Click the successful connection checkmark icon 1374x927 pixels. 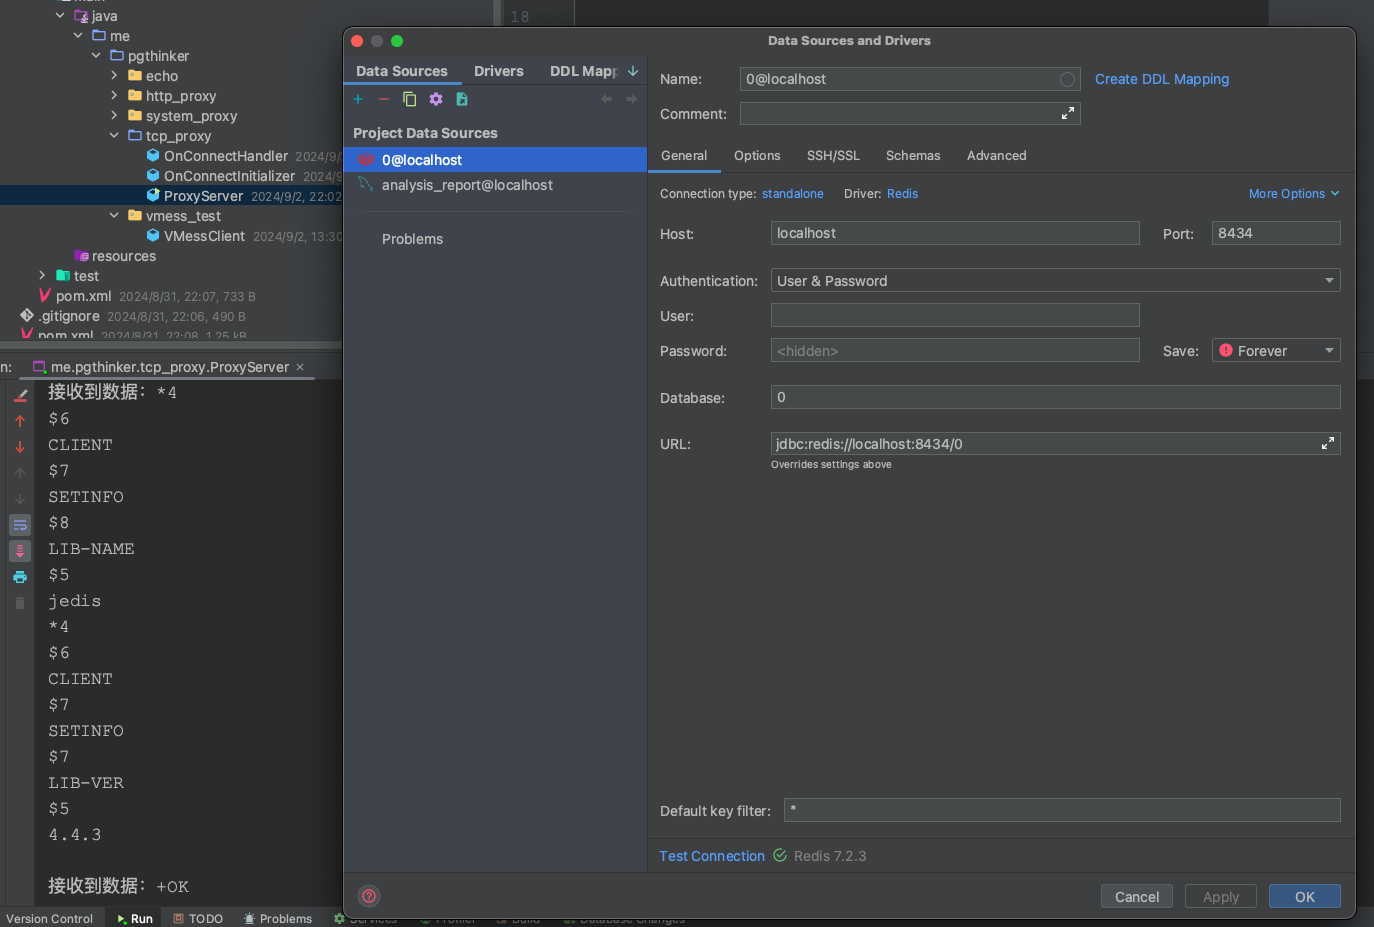(780, 856)
